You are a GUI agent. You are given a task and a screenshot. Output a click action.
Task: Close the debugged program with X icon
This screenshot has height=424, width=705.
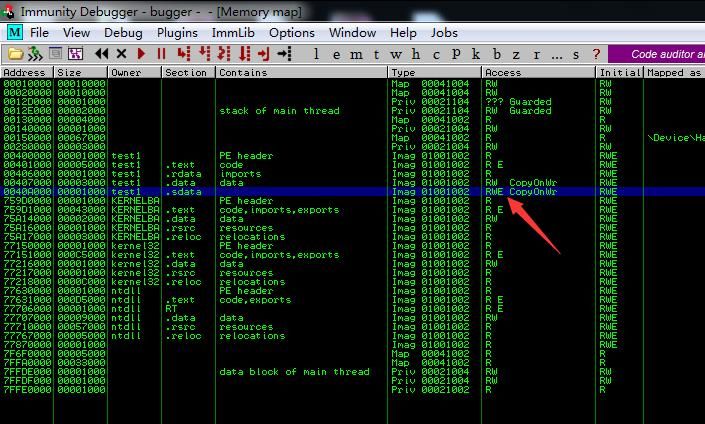121,54
